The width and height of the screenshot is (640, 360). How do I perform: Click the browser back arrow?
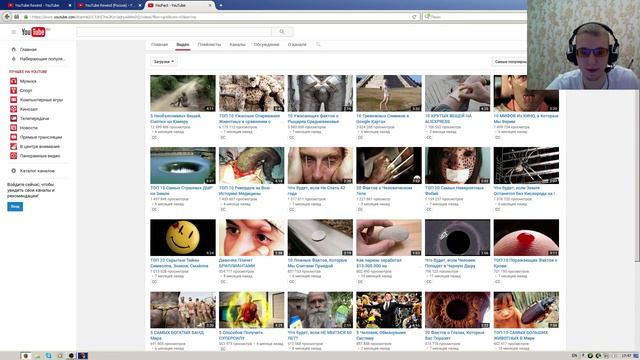[7, 17]
